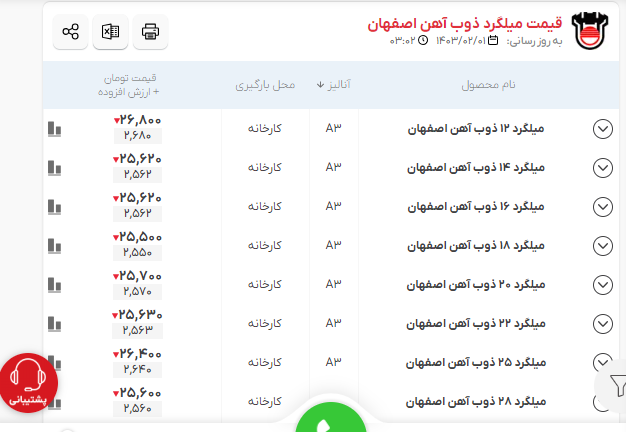Open chart icon for rebar 25 row
626x432 pixels.
coord(55,362)
